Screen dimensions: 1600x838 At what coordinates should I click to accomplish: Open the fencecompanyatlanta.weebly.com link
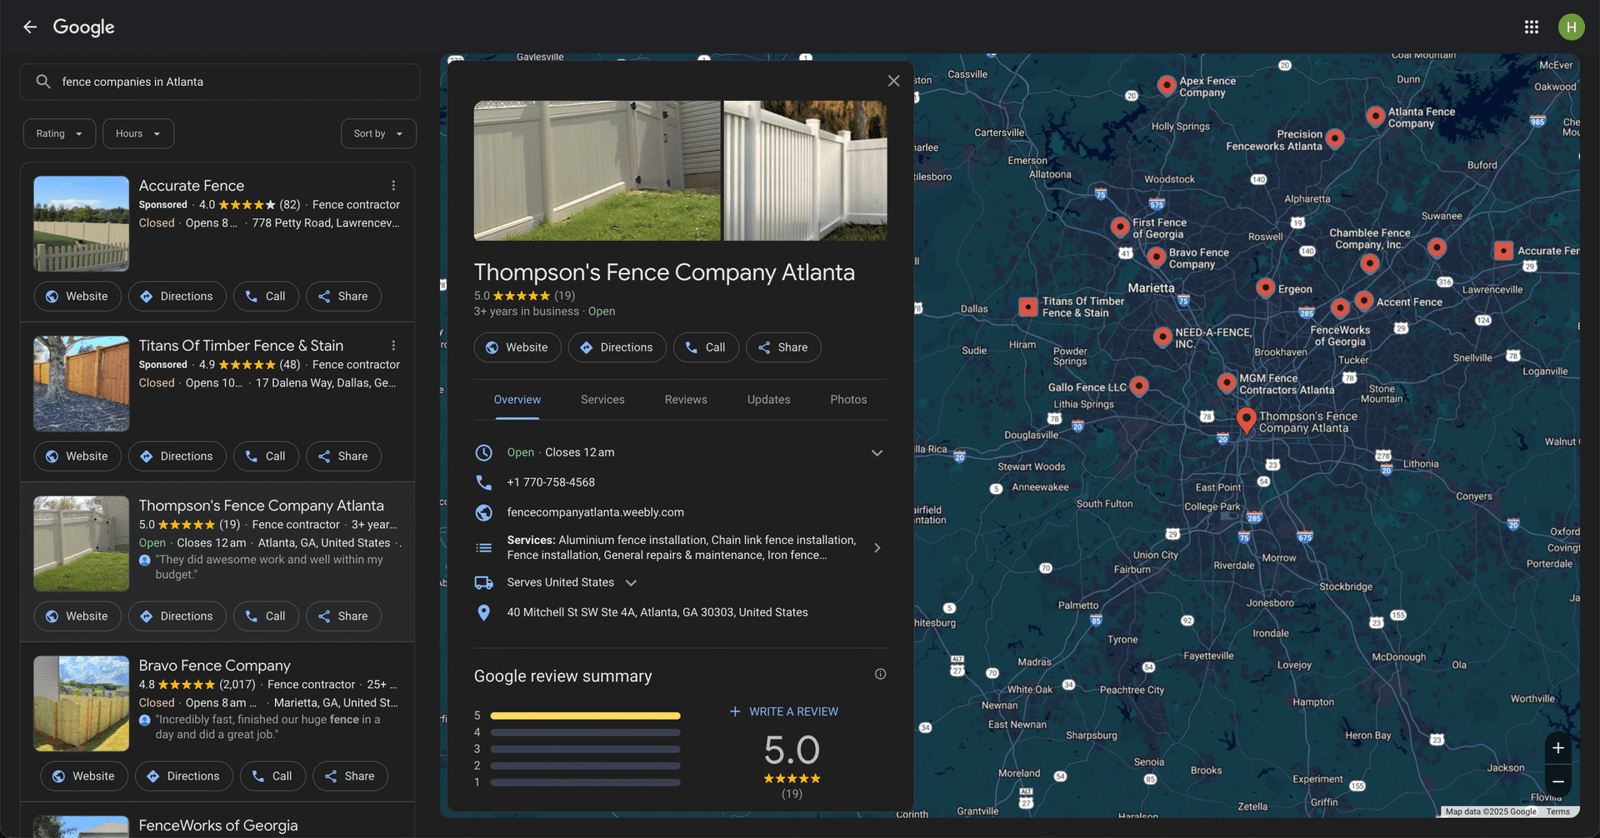coord(595,513)
